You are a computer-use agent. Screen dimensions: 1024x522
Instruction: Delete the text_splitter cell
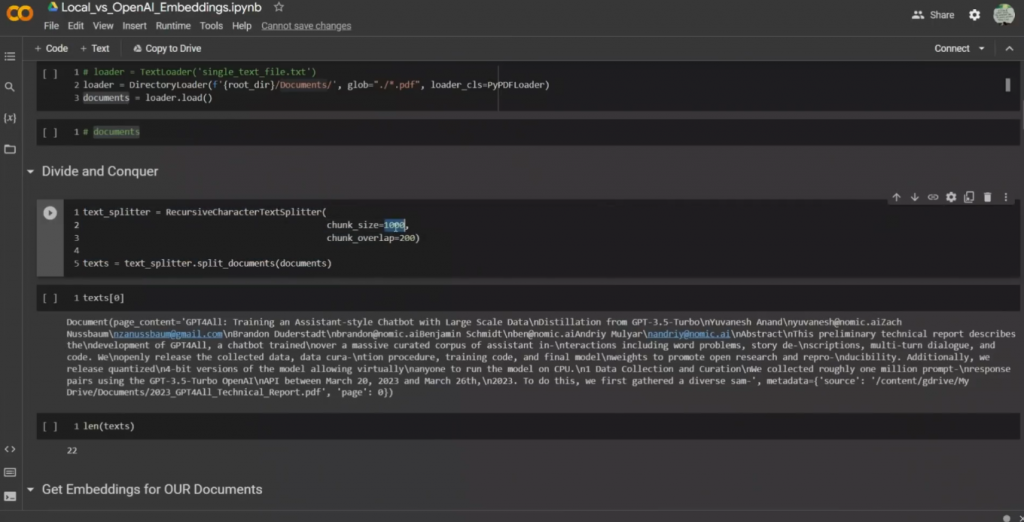click(987, 197)
